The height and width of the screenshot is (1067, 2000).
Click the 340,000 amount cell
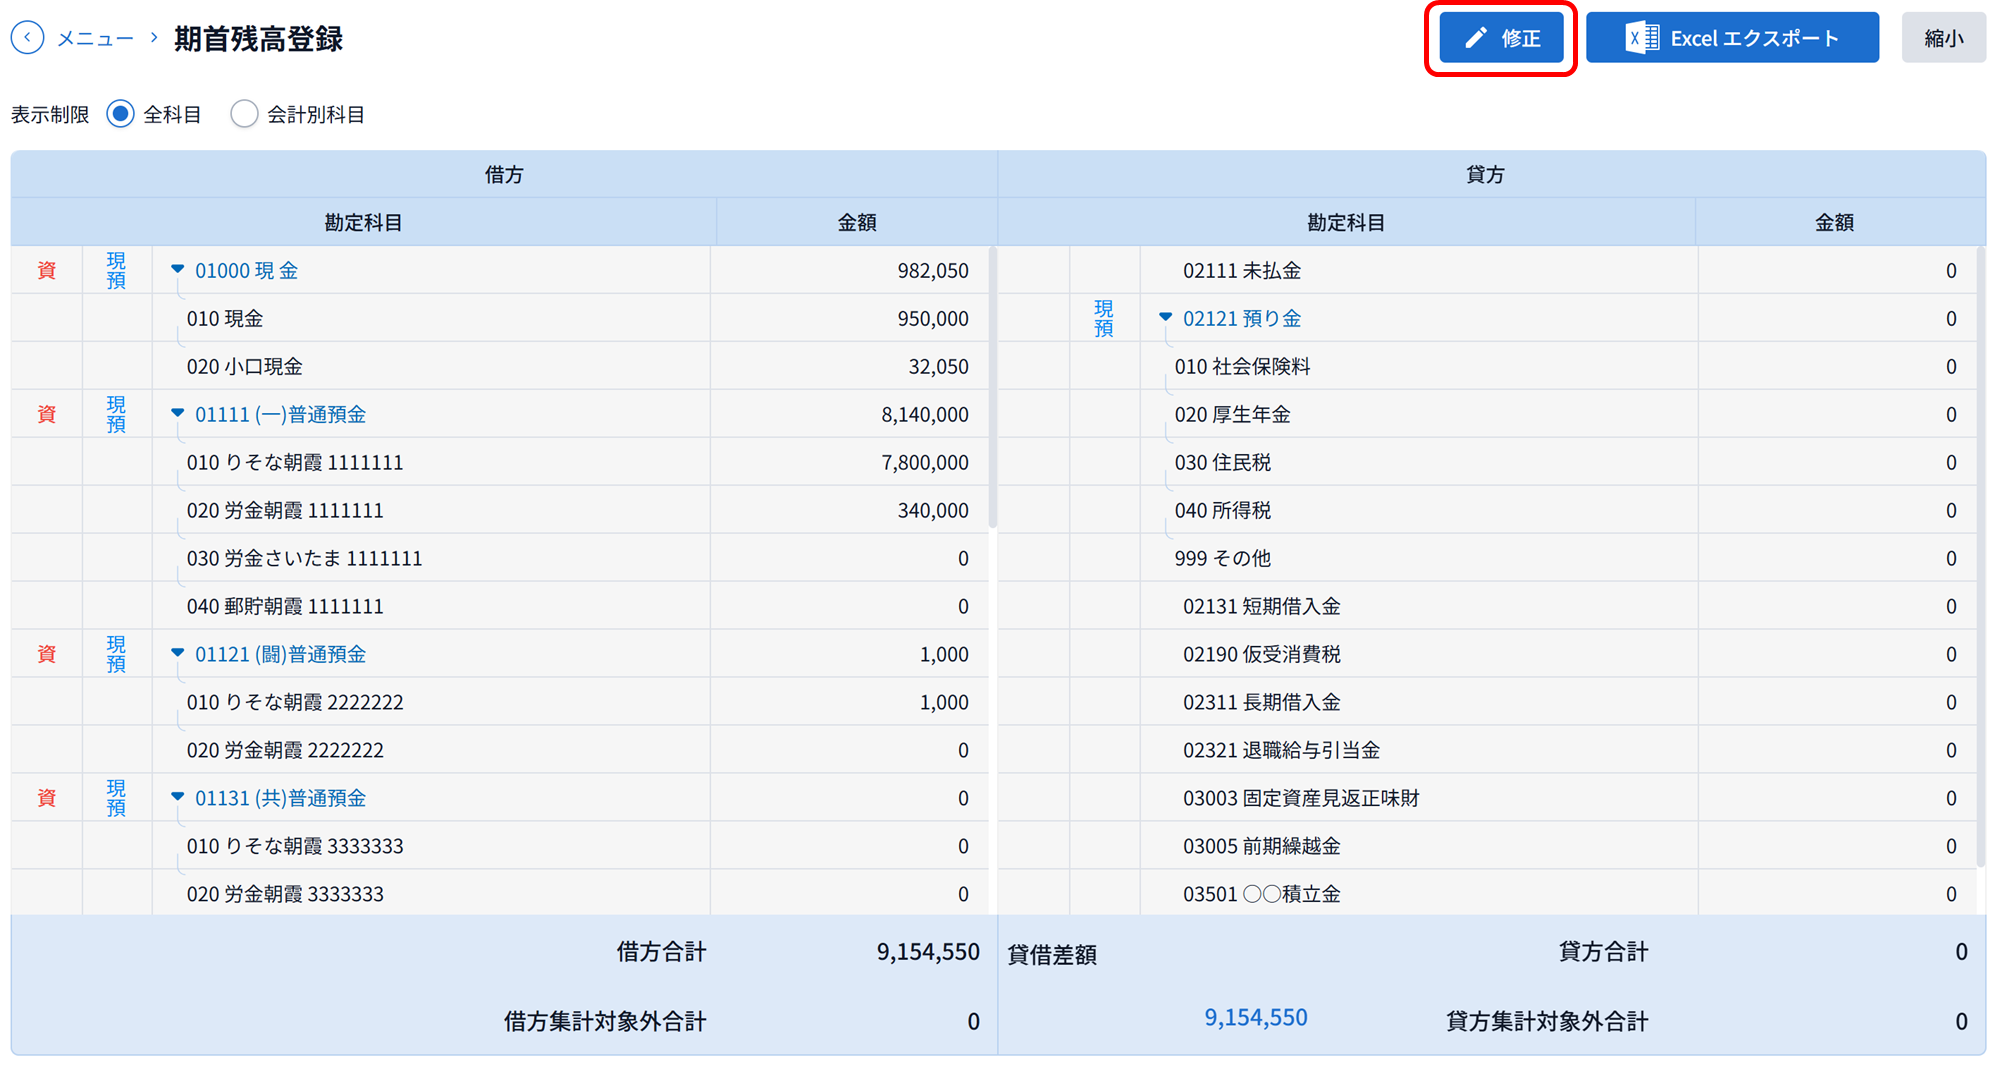(x=849, y=510)
